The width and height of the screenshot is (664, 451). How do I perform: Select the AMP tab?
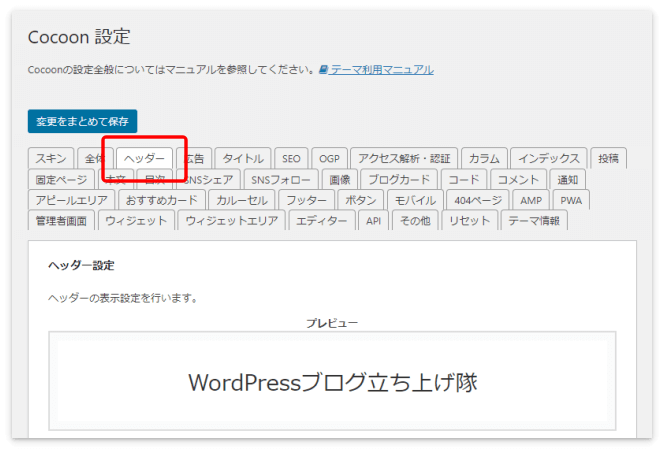[x=531, y=200]
